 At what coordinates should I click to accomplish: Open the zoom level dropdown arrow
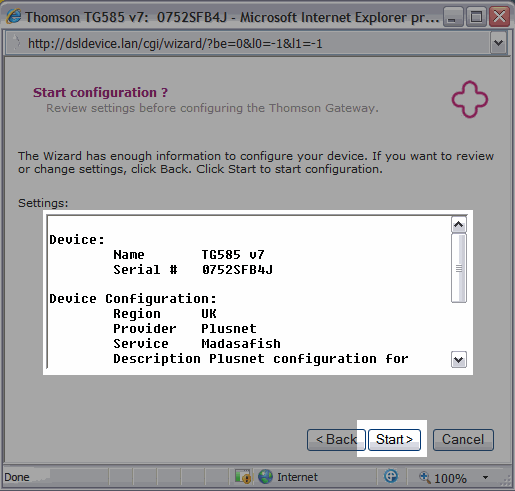click(x=485, y=478)
